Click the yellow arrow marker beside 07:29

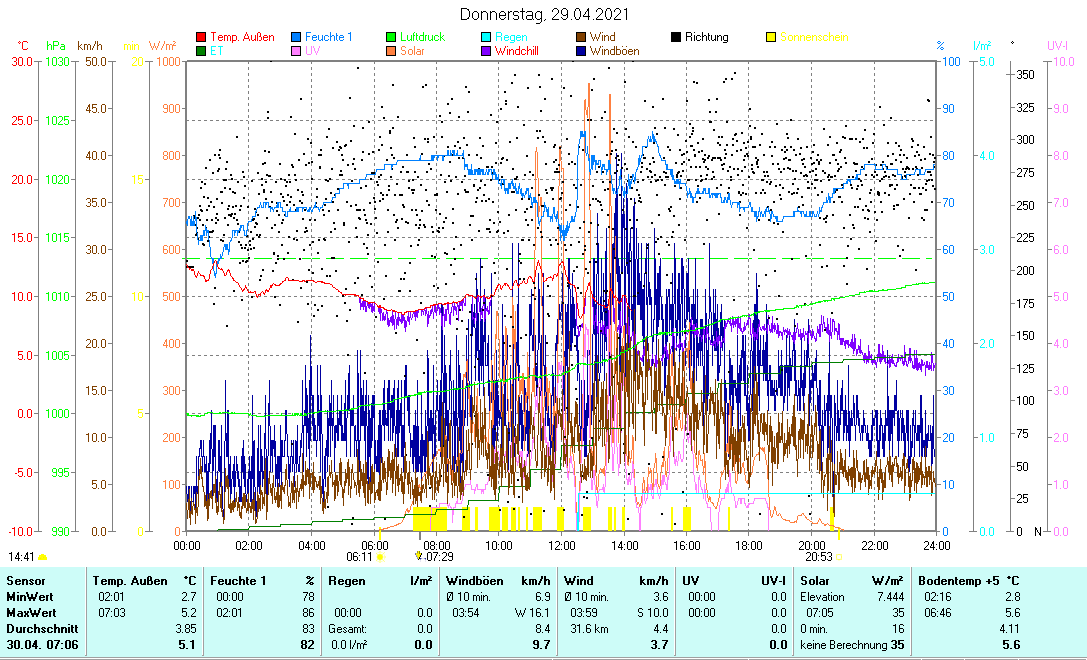[x=419, y=556]
